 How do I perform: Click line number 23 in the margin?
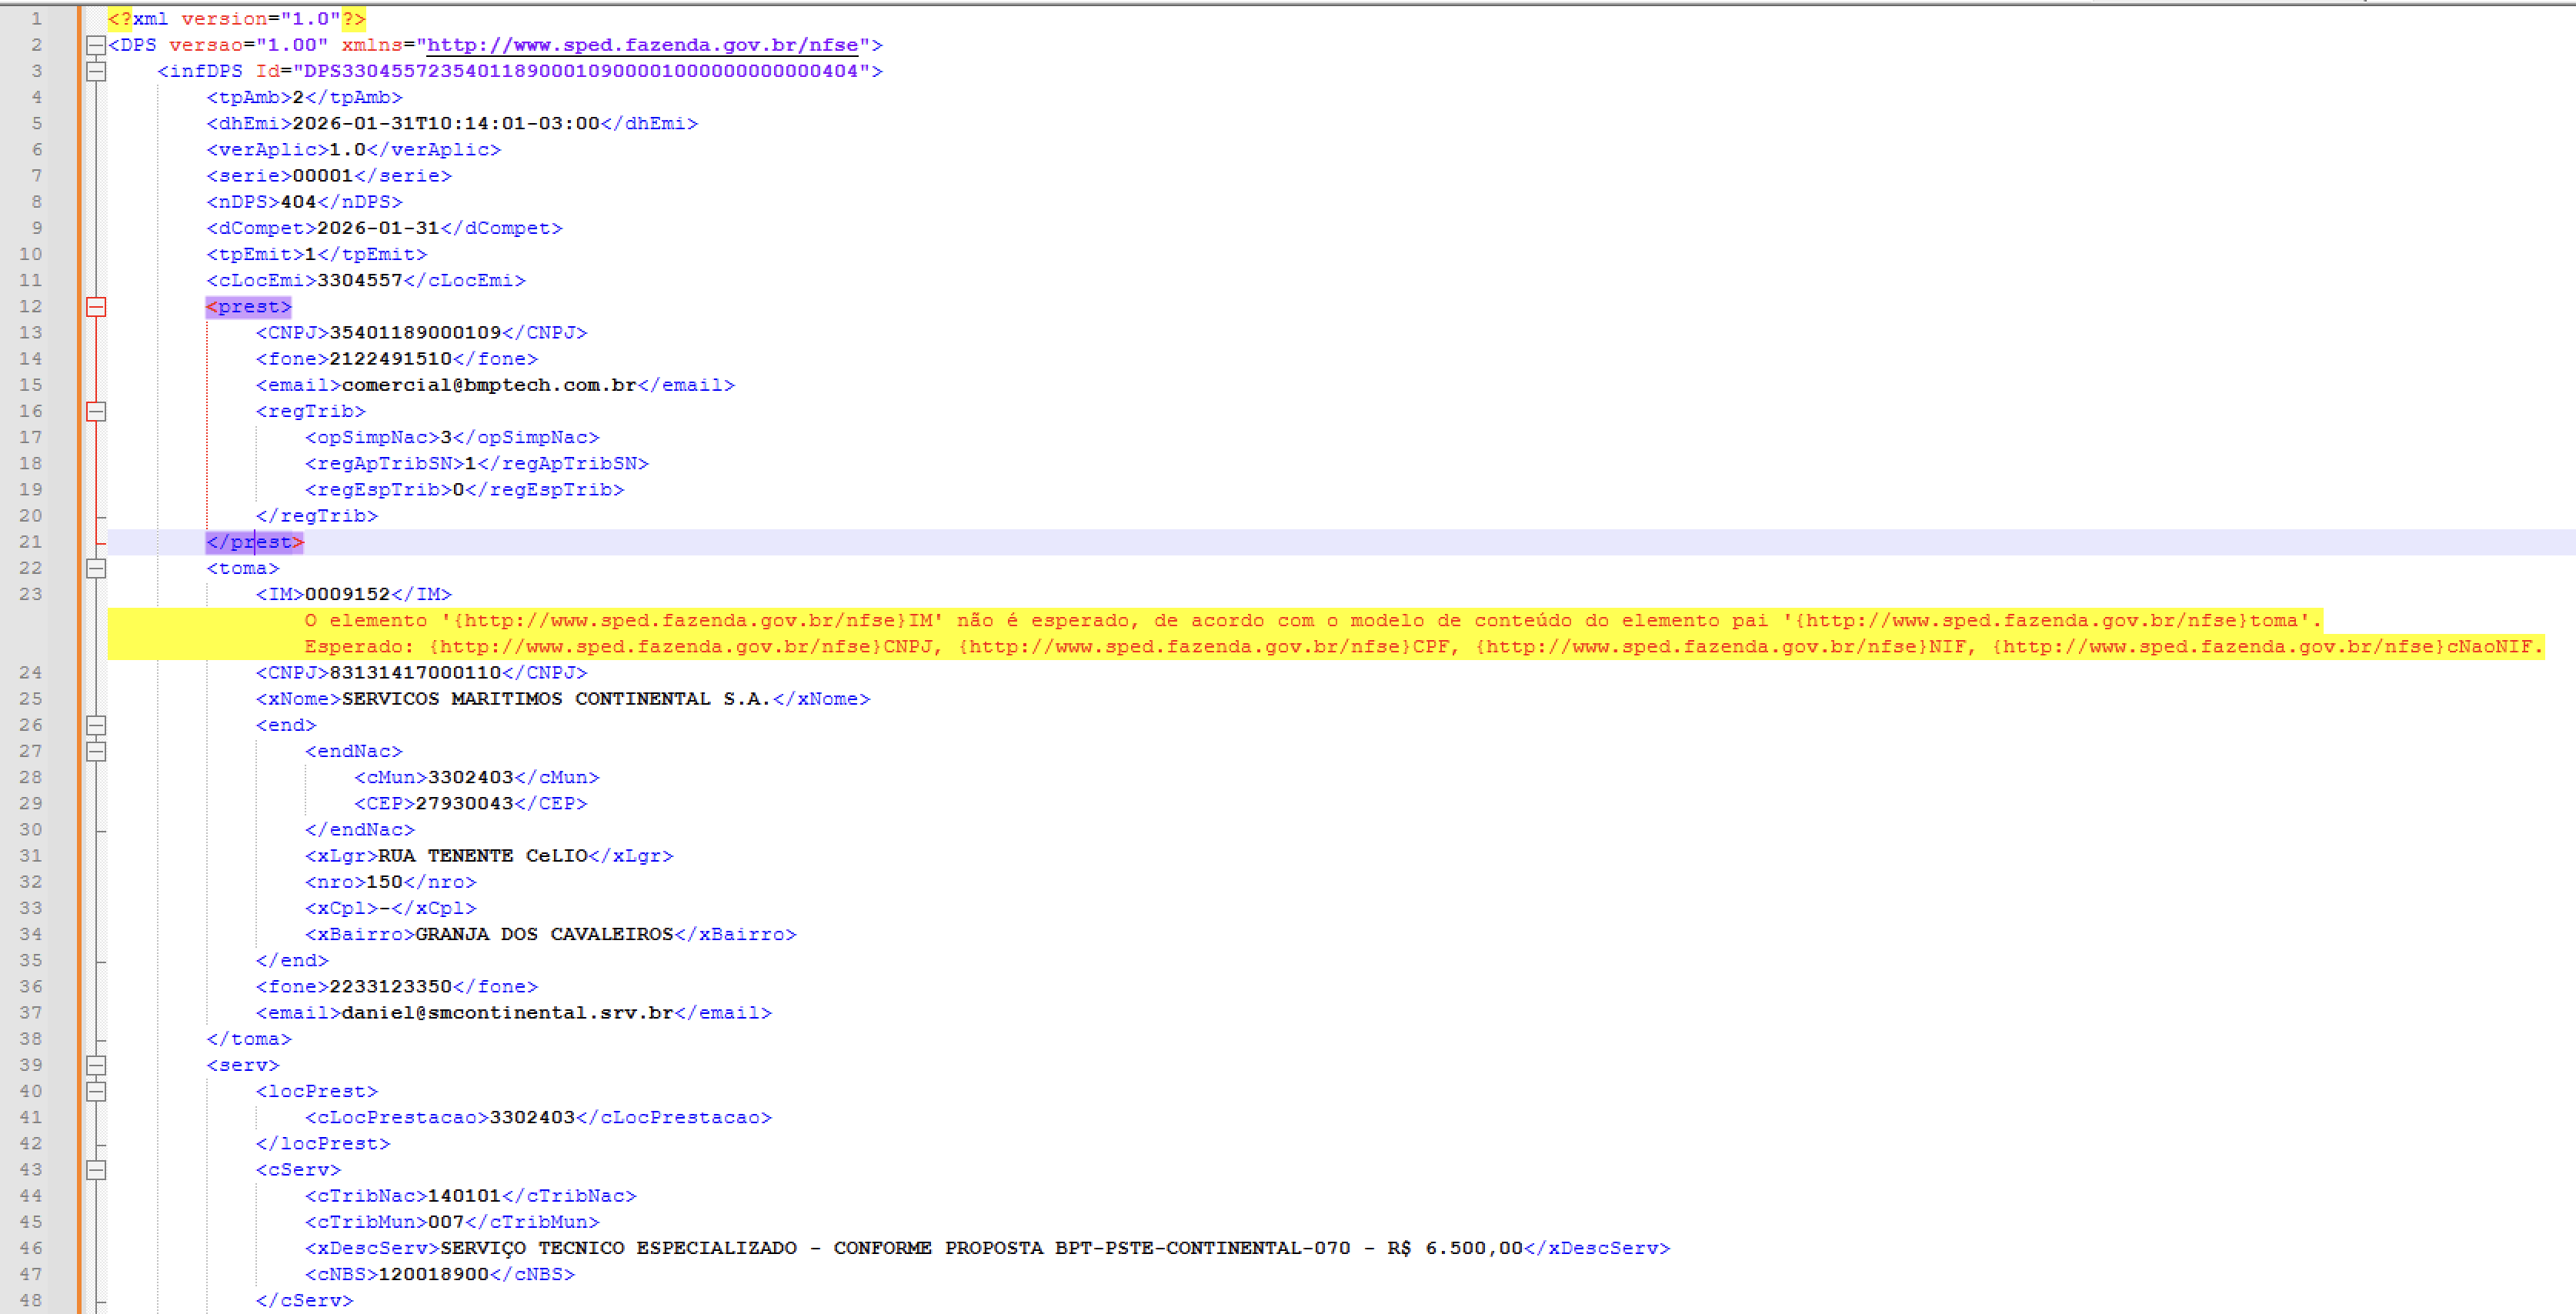[31, 594]
